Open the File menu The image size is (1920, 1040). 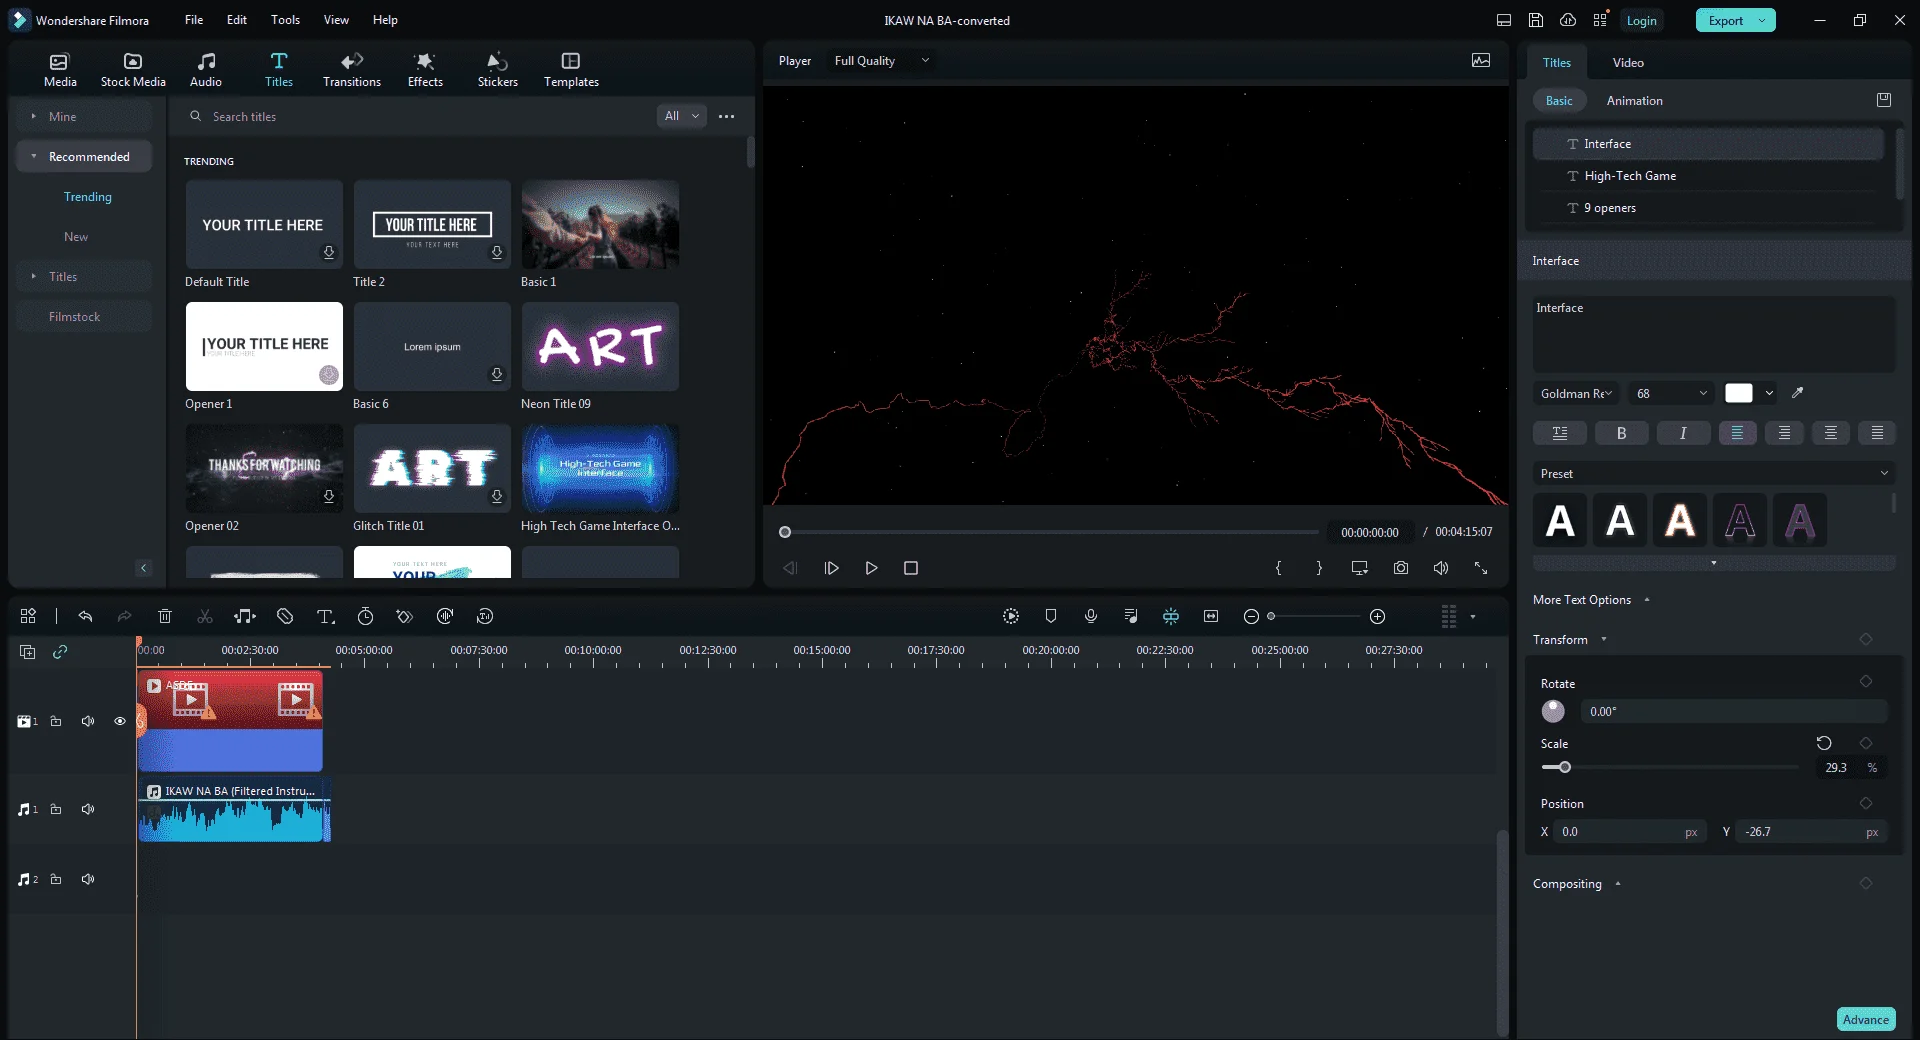[194, 20]
